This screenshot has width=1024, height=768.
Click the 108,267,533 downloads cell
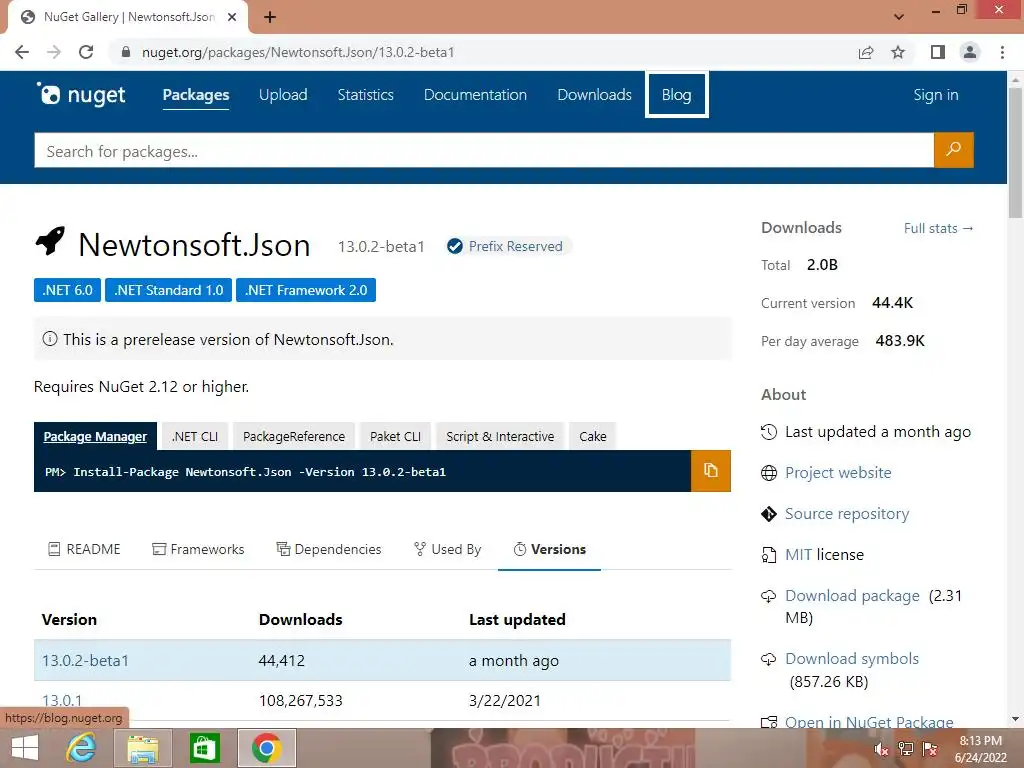300,701
